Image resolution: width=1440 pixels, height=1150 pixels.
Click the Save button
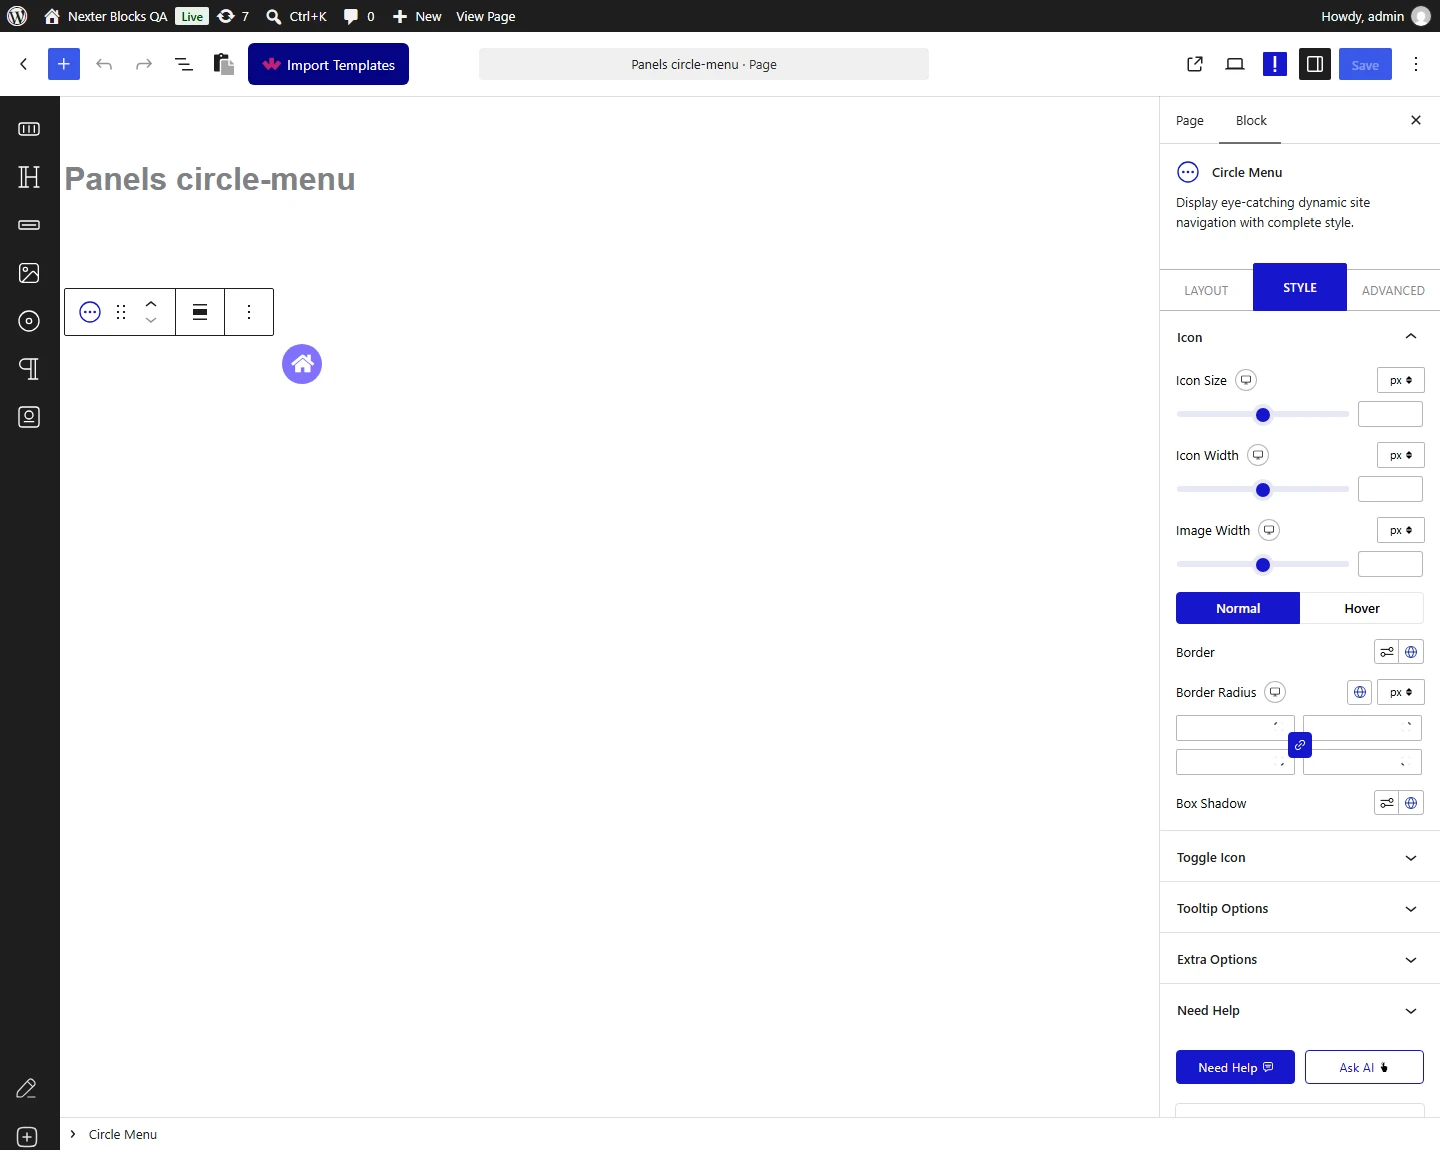click(x=1365, y=64)
